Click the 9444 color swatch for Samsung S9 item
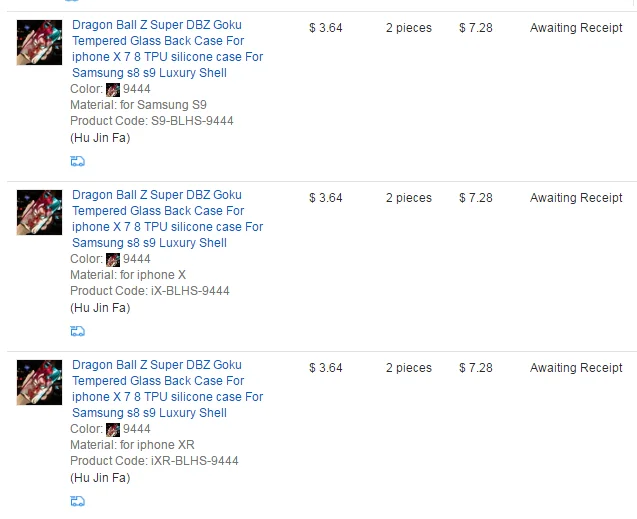 pos(113,90)
